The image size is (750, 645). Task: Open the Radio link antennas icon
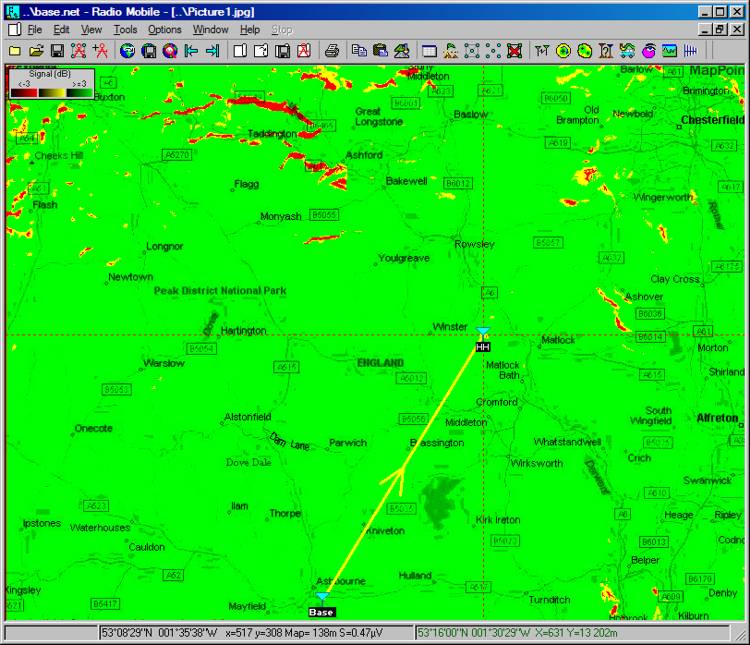point(542,51)
